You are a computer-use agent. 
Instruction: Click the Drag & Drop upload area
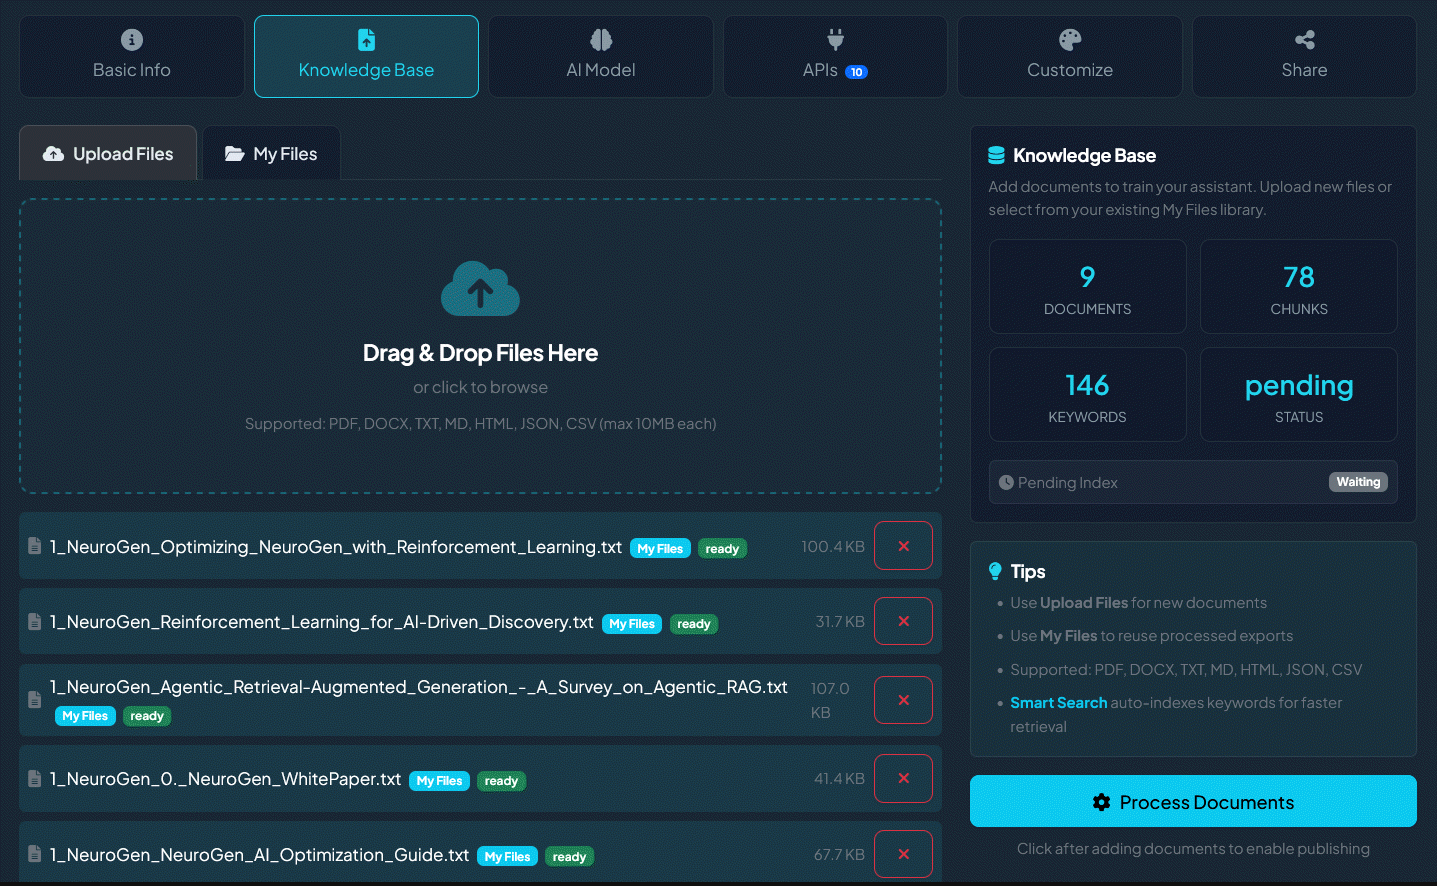[480, 346]
